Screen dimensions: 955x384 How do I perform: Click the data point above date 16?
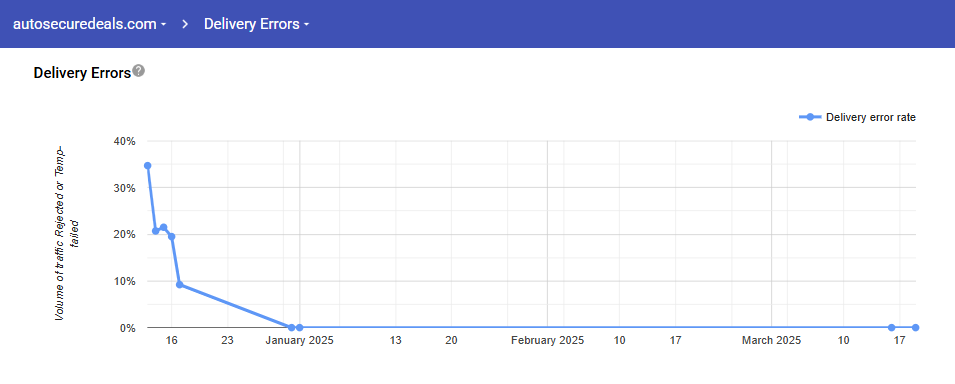pyautogui.click(x=172, y=236)
